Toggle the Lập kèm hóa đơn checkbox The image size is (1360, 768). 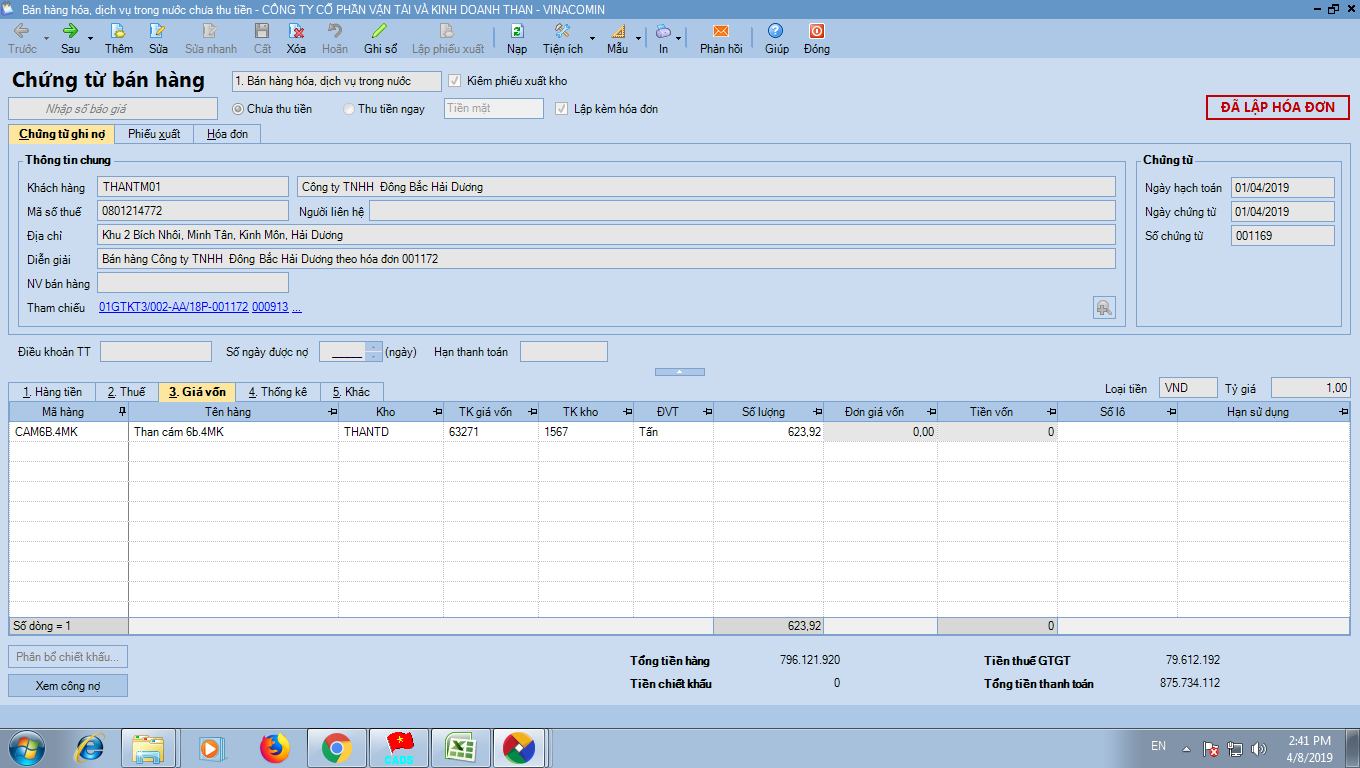pyautogui.click(x=562, y=109)
